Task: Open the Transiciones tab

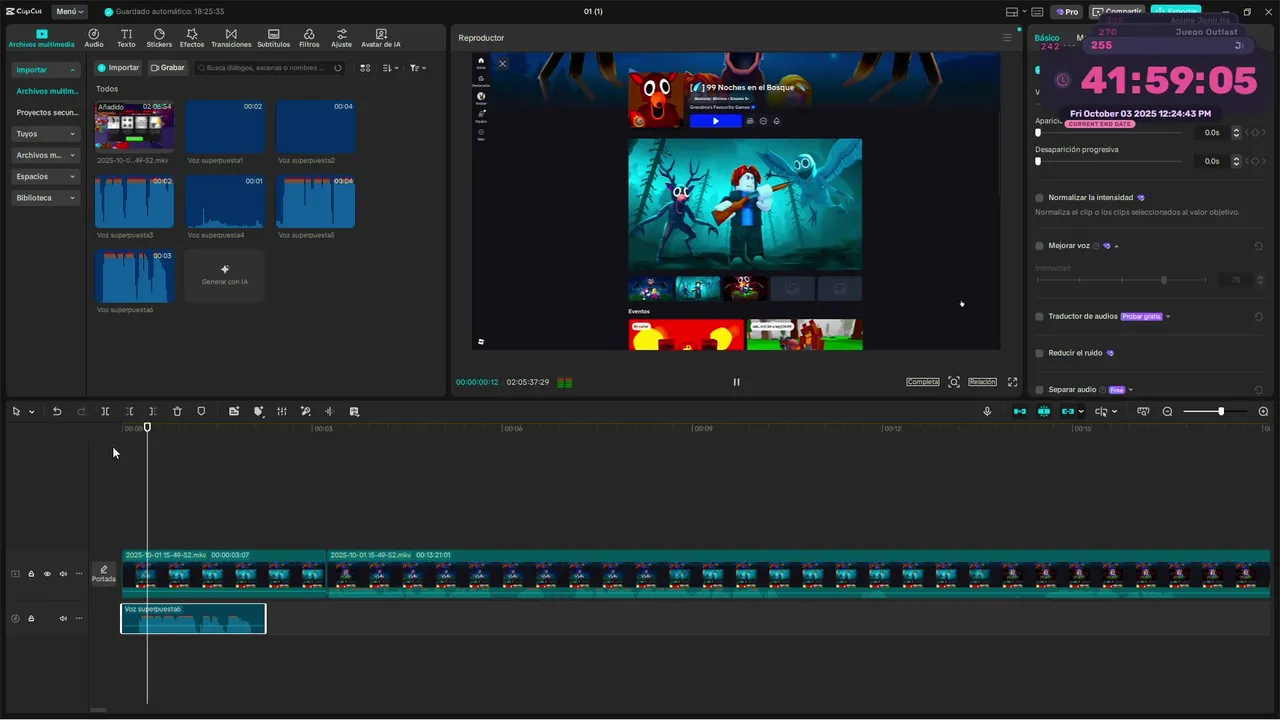Action: [x=231, y=38]
